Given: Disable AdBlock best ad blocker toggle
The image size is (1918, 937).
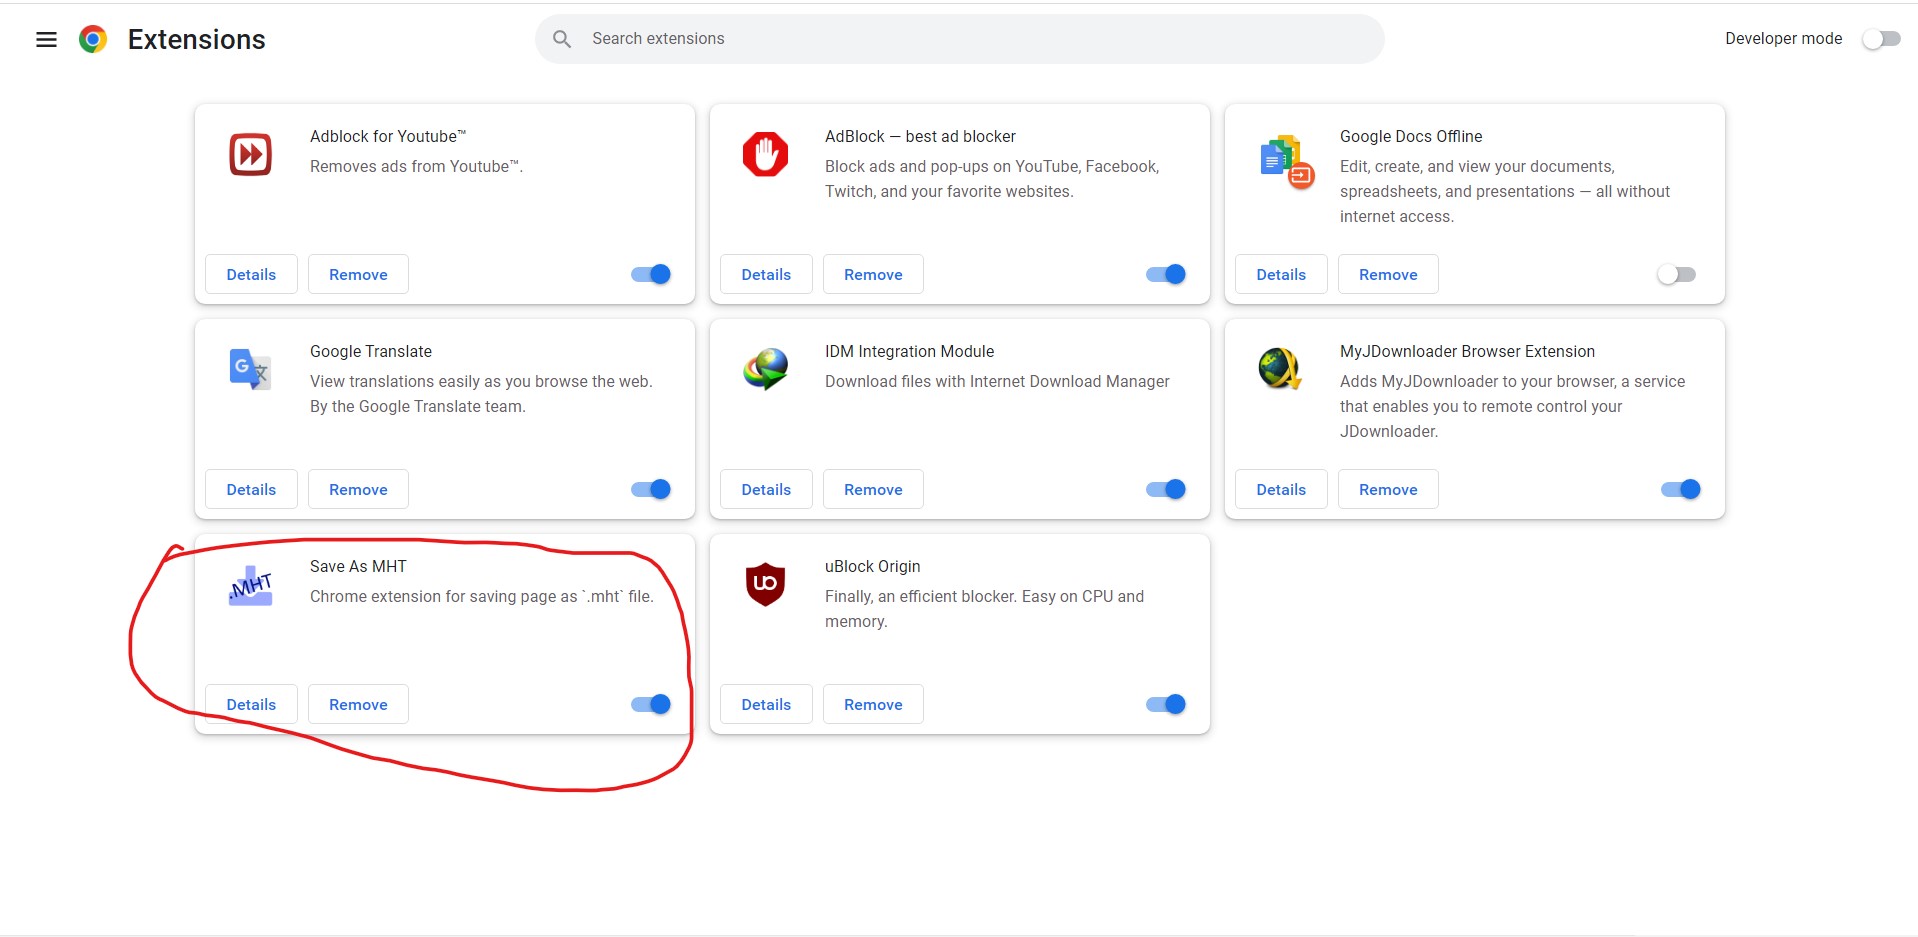Looking at the screenshot, I should coord(1166,274).
